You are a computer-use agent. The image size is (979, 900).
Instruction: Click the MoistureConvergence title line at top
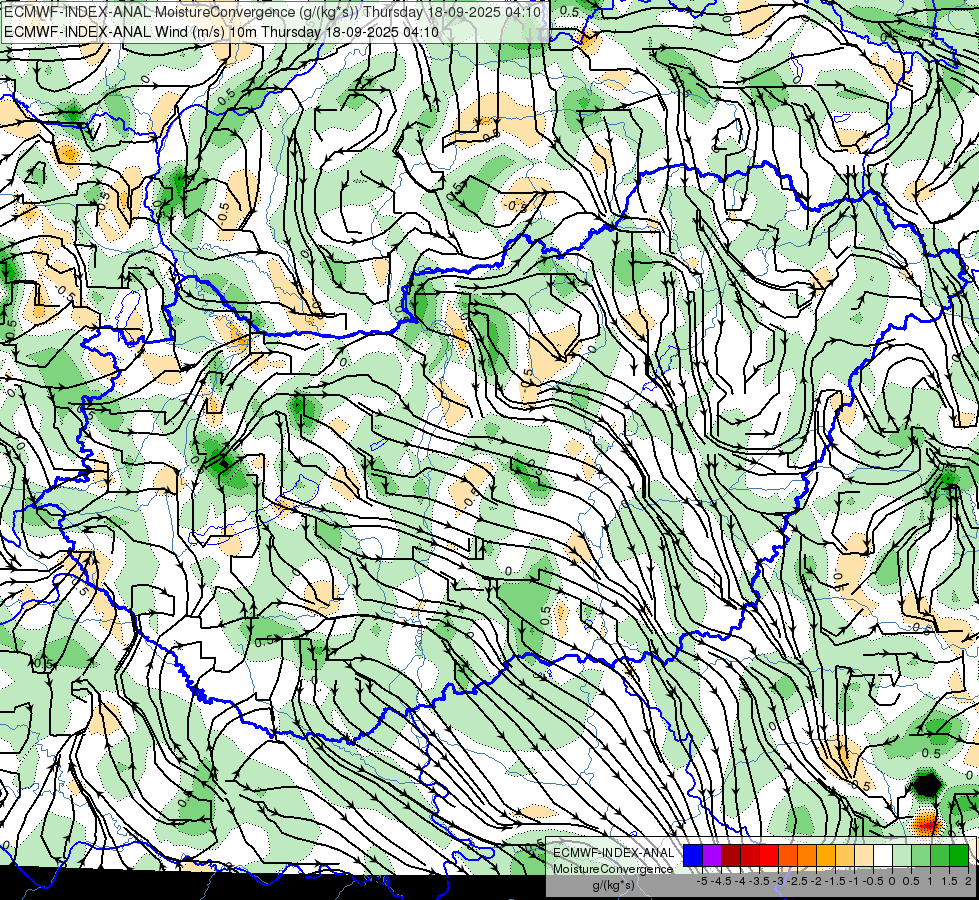[272, 12]
